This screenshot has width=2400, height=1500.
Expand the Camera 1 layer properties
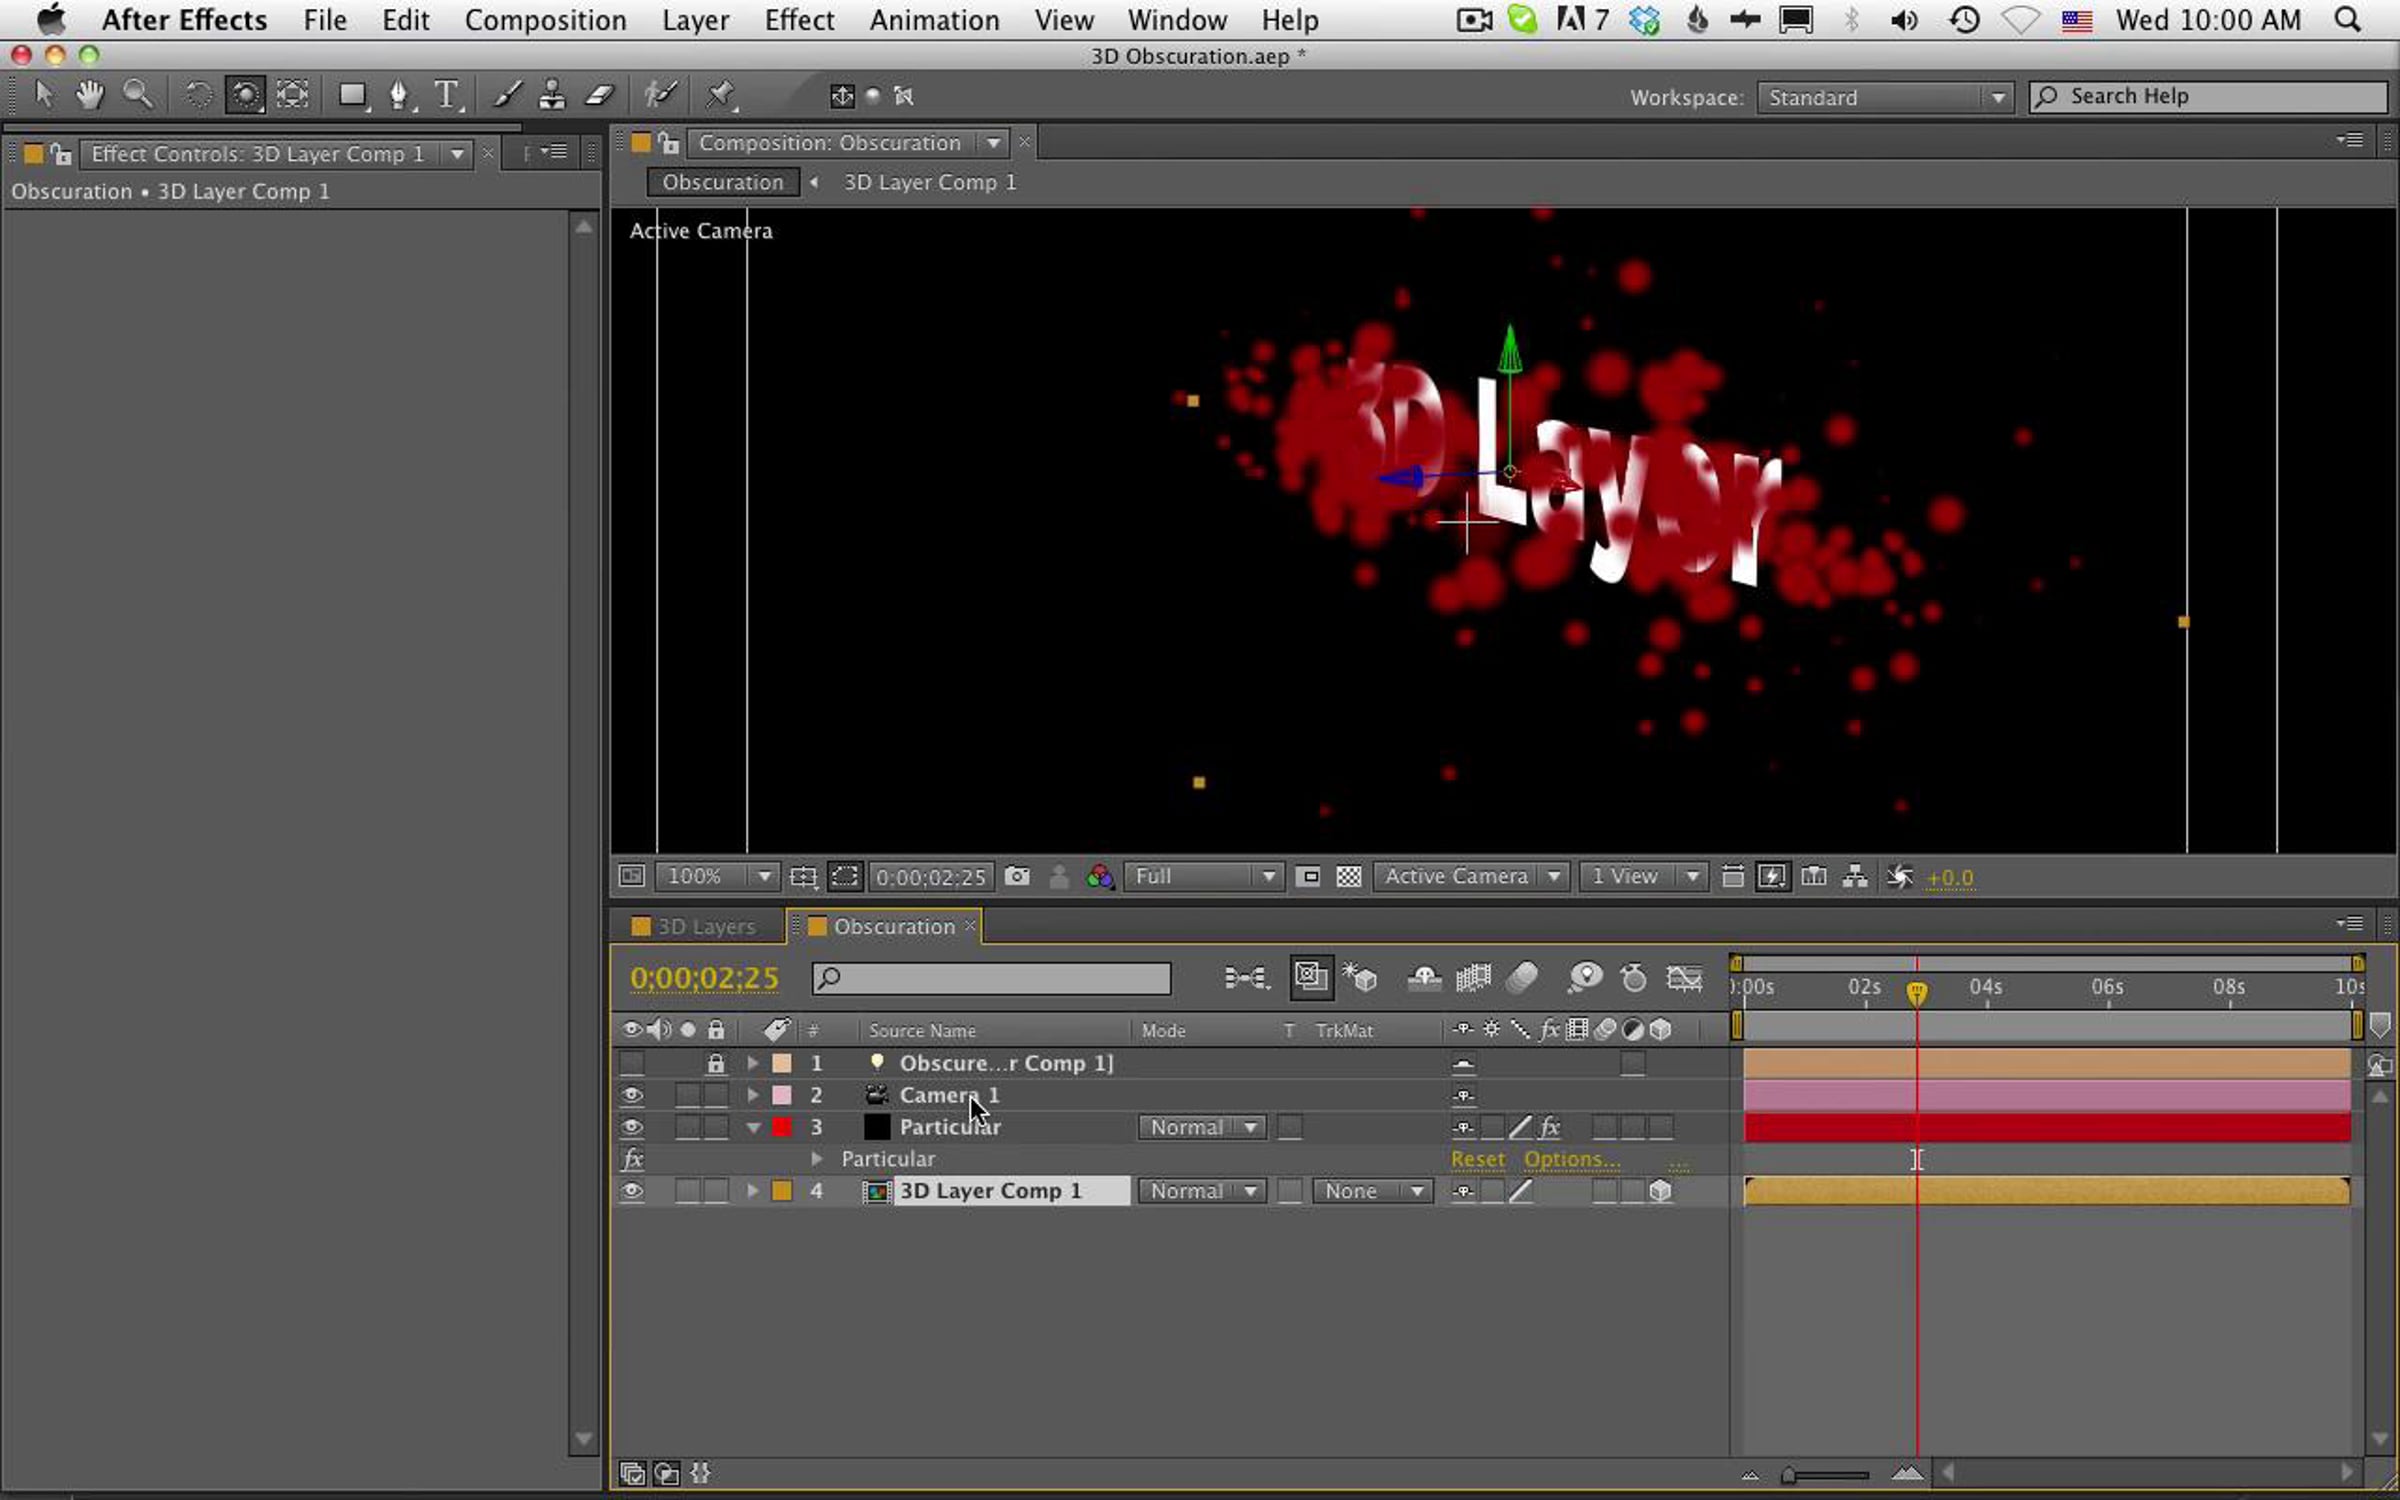tap(753, 1095)
